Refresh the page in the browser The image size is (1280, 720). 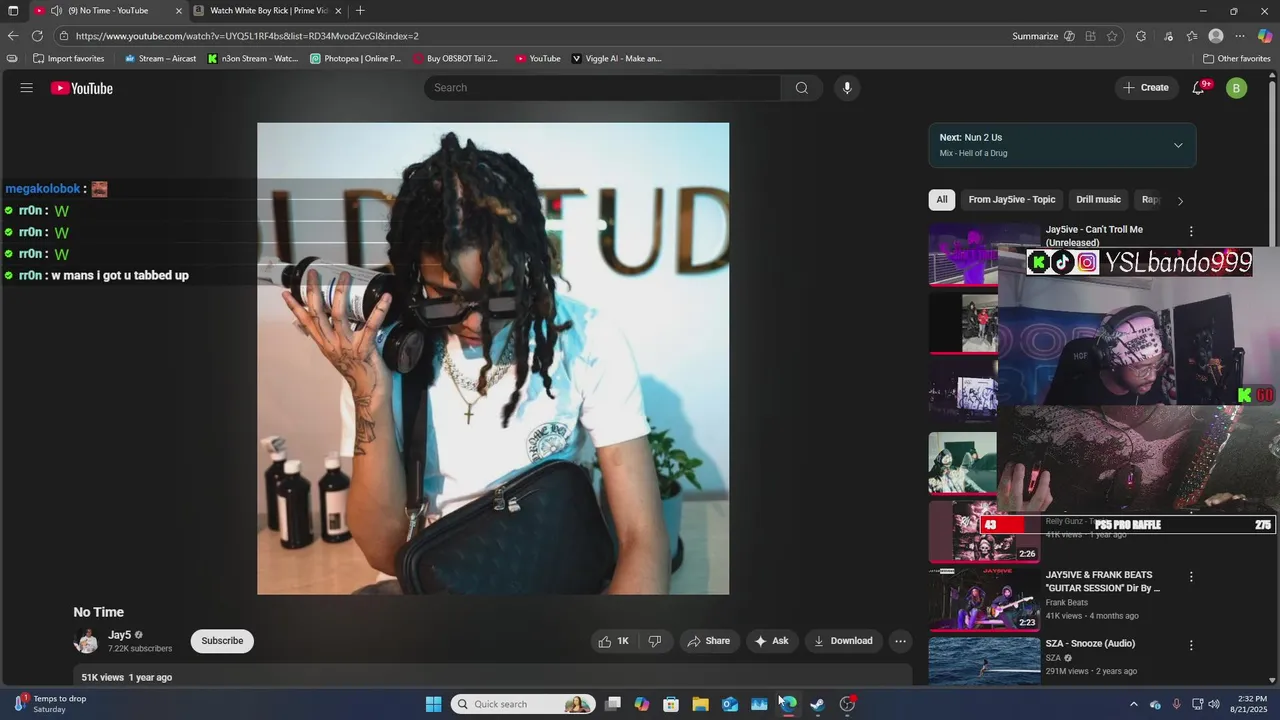pos(37,36)
